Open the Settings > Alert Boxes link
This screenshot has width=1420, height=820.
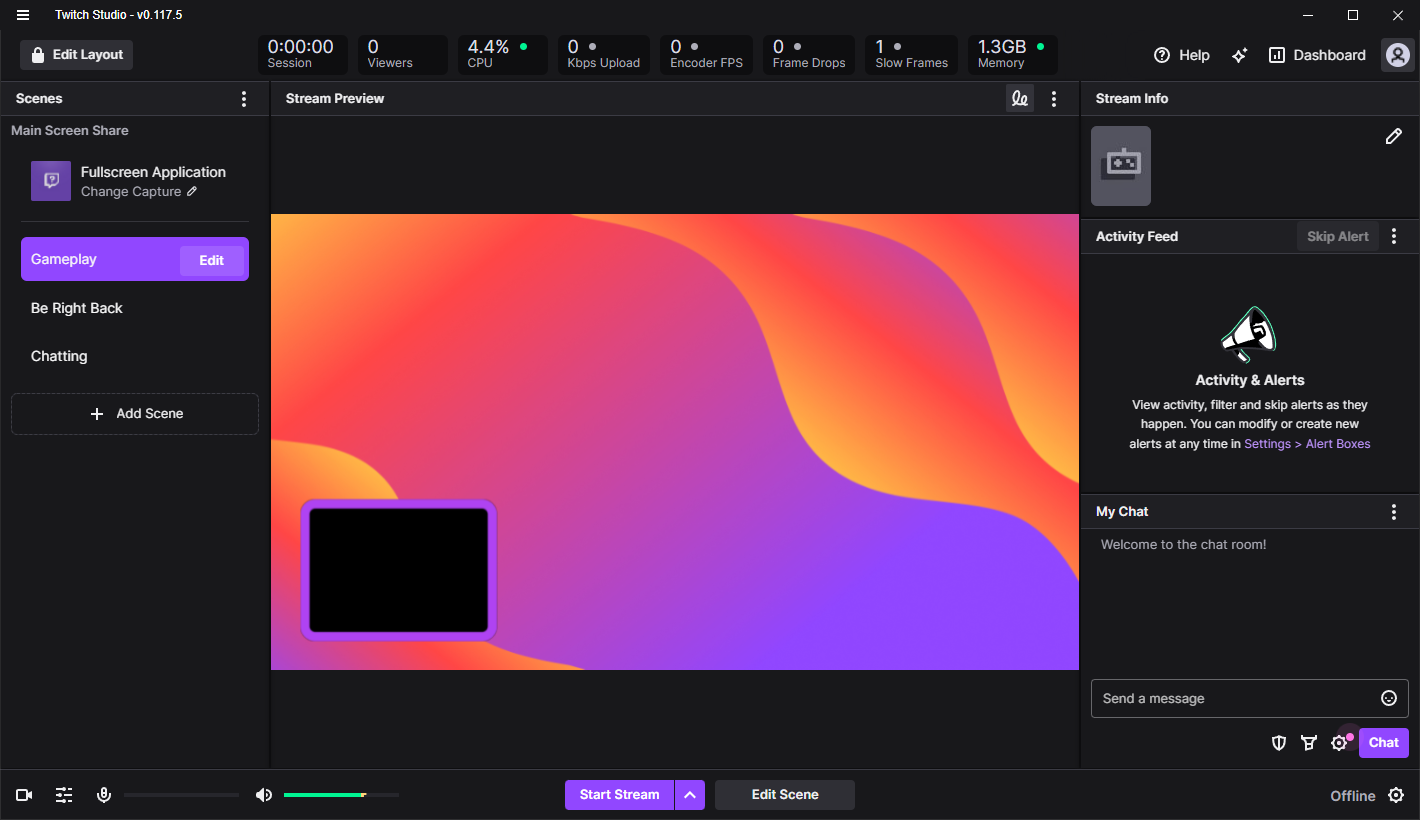pos(1307,443)
